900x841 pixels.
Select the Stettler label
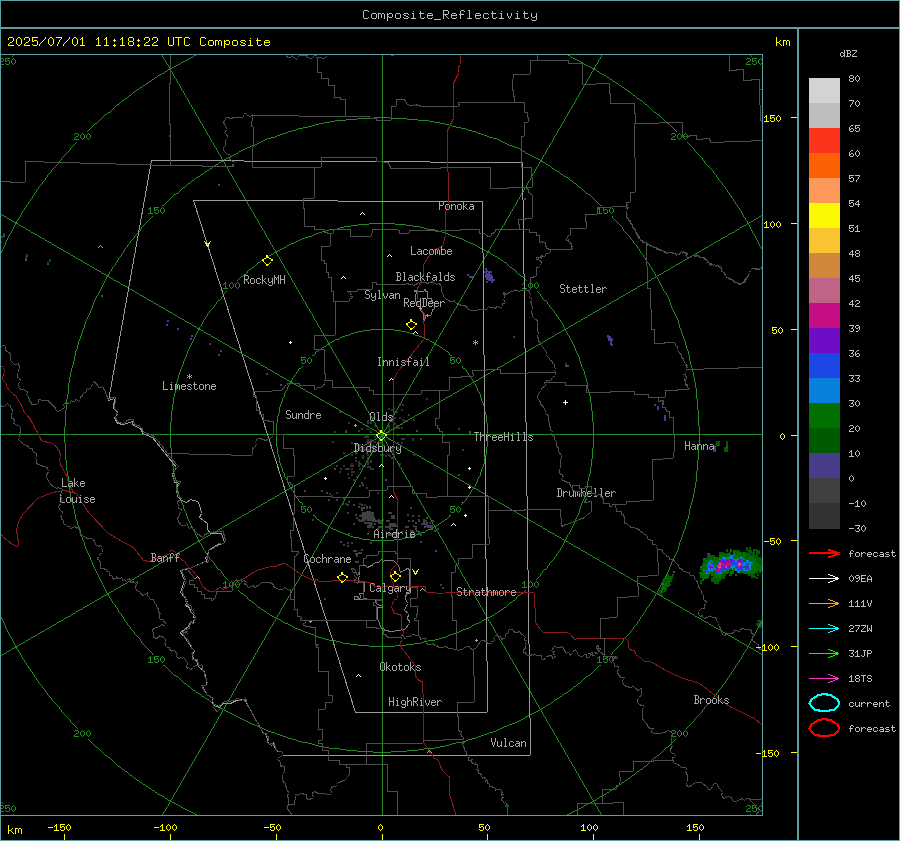(x=583, y=289)
